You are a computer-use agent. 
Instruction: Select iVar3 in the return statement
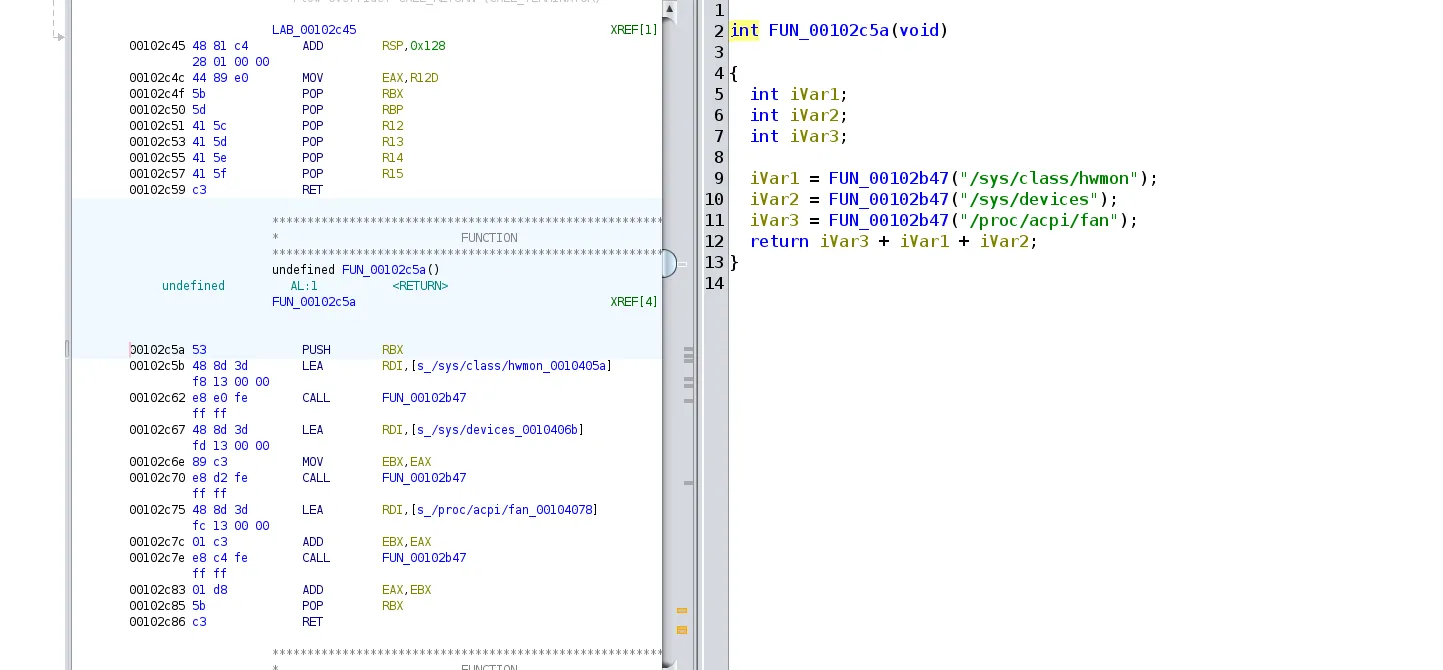coord(844,241)
